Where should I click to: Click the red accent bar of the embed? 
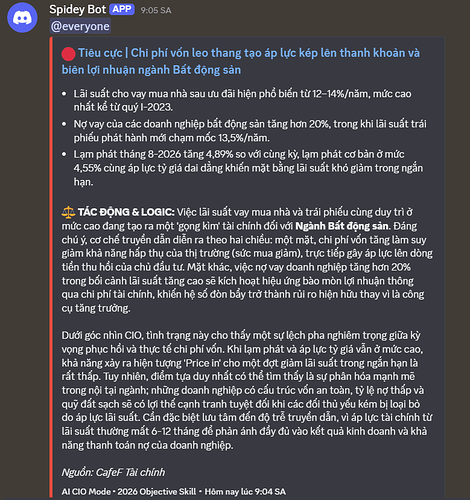point(51,267)
